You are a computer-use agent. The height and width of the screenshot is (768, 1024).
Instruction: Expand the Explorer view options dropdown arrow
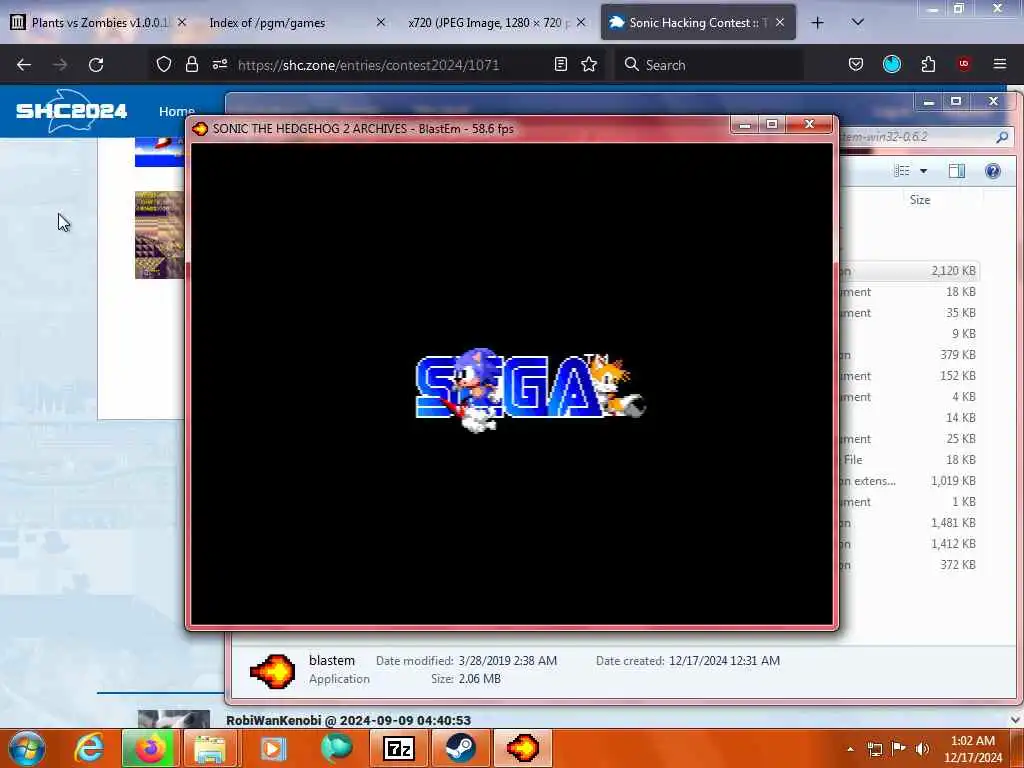923,170
